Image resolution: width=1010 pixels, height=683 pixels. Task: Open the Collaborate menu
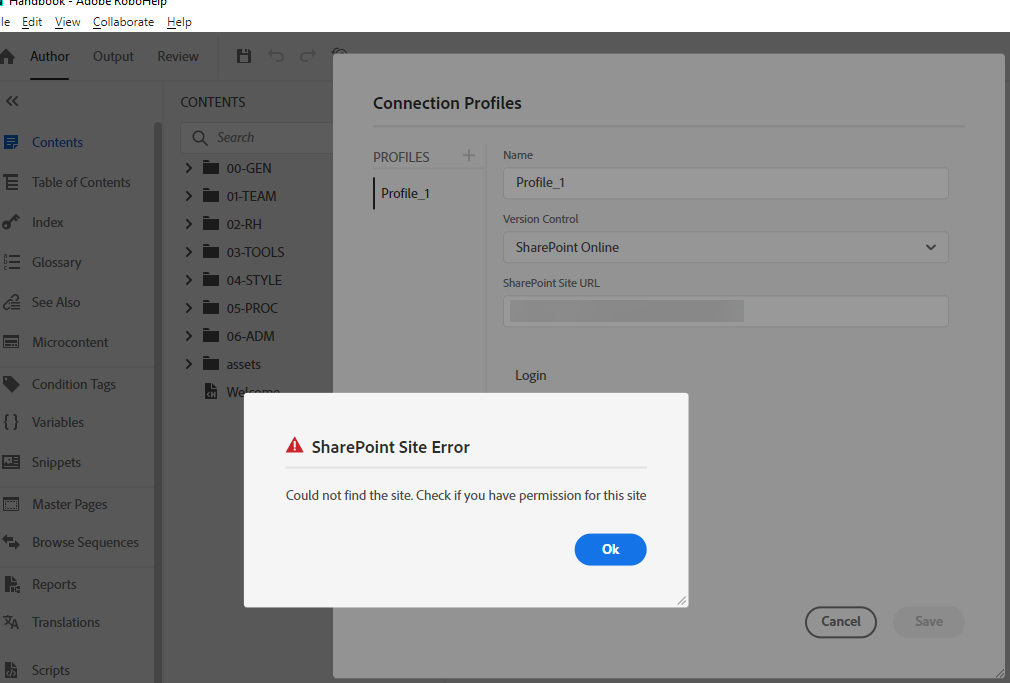point(123,21)
